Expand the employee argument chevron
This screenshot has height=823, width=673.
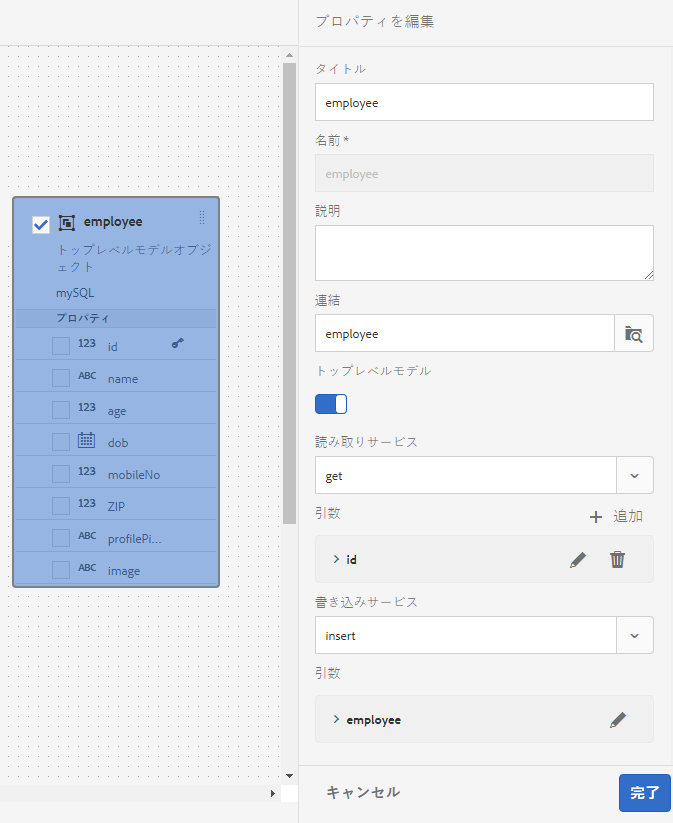pyautogui.click(x=336, y=719)
